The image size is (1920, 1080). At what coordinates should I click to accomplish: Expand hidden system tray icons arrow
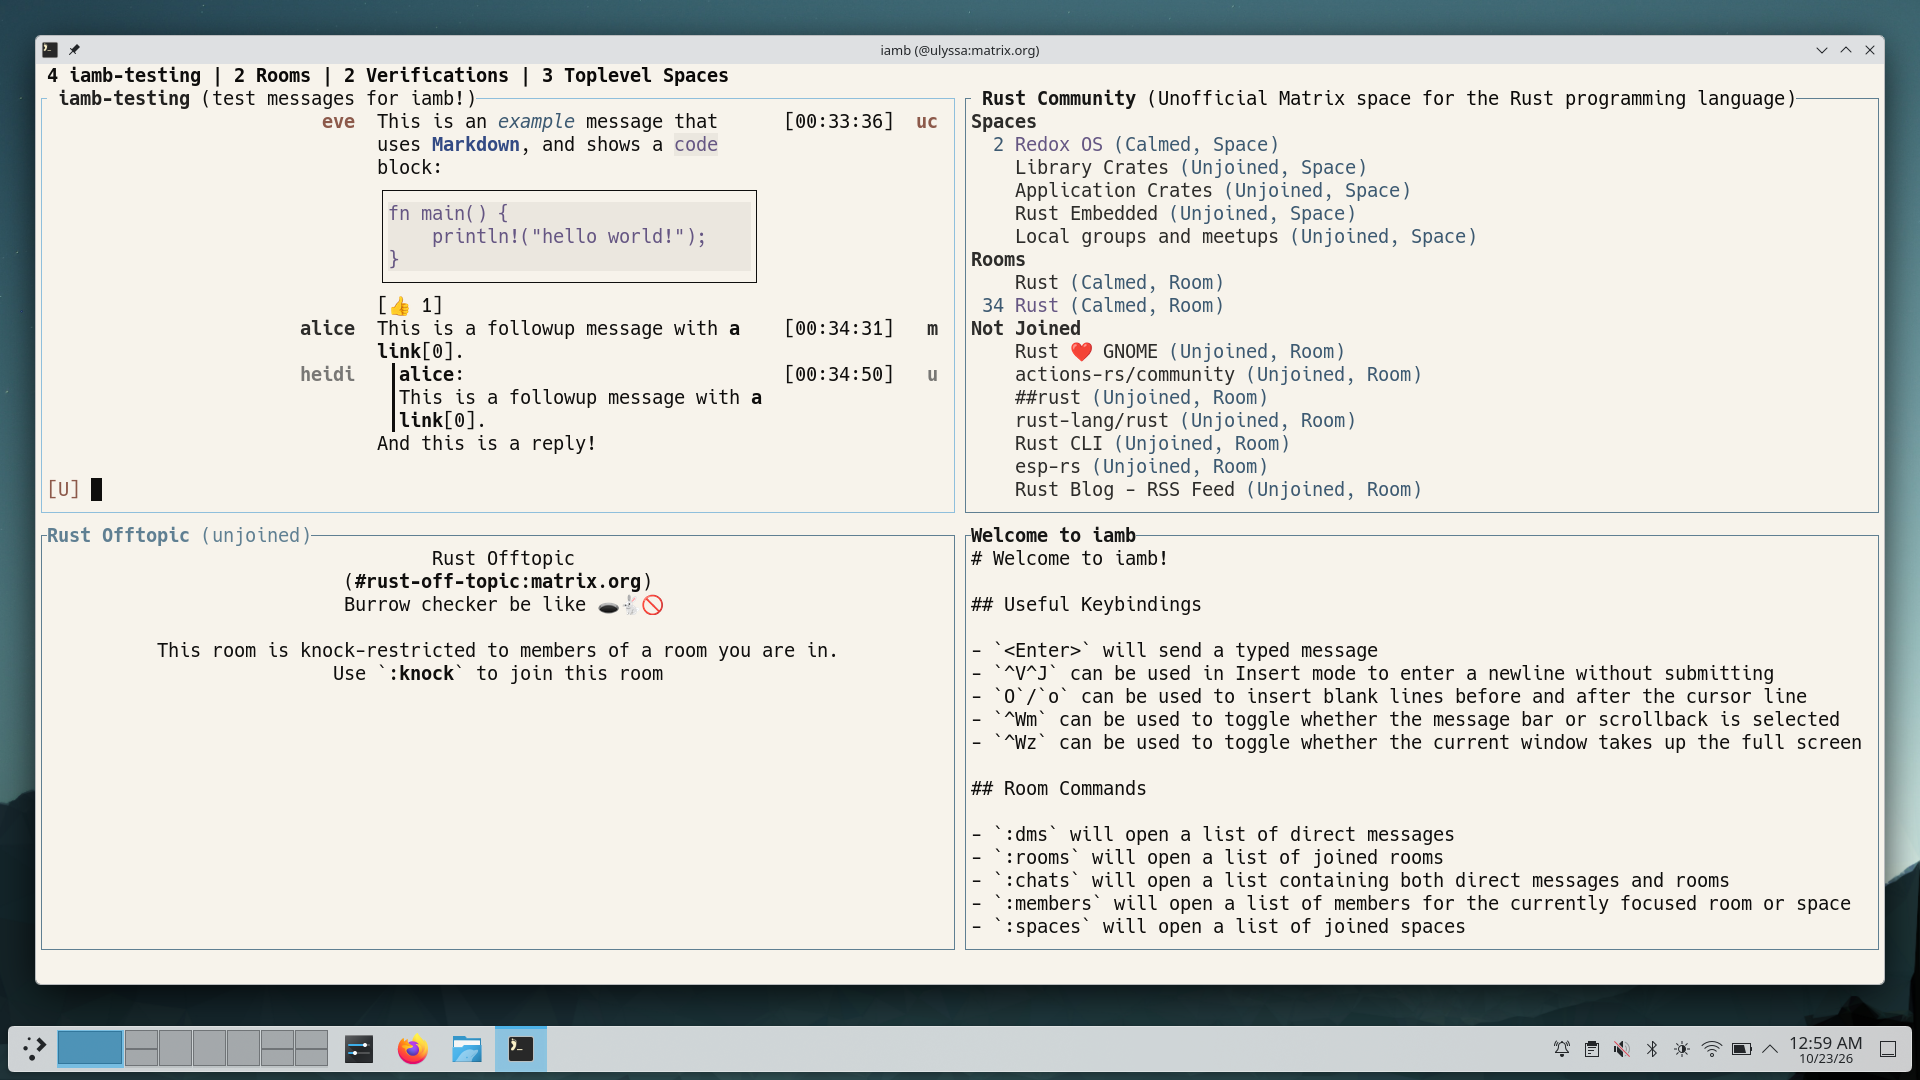coord(1770,1049)
